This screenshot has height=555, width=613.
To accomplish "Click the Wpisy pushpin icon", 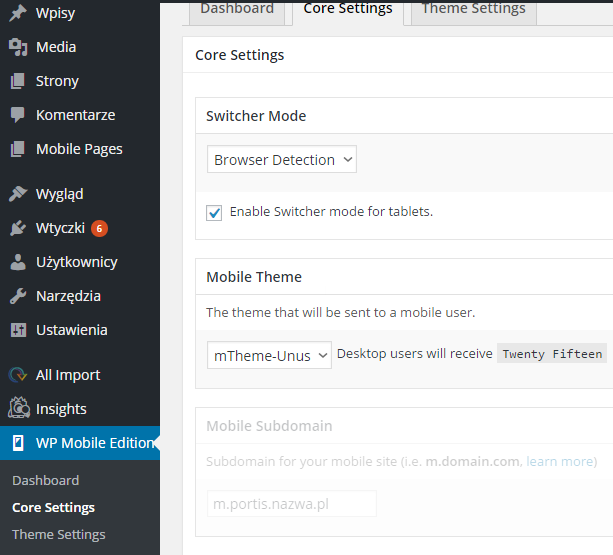I will tap(18, 13).
